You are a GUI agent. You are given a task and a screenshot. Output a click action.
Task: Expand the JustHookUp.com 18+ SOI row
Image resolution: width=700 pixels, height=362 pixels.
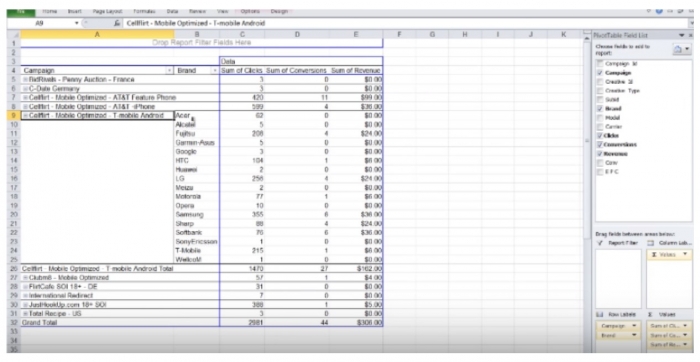click(26, 305)
